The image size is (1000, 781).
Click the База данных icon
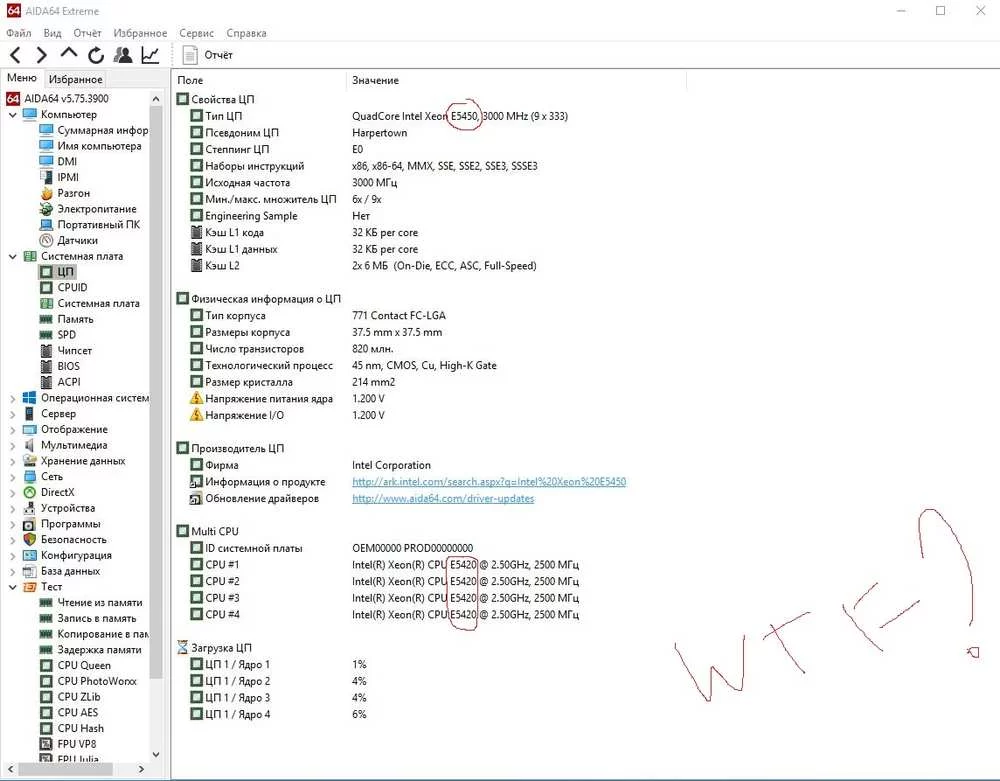(x=29, y=571)
